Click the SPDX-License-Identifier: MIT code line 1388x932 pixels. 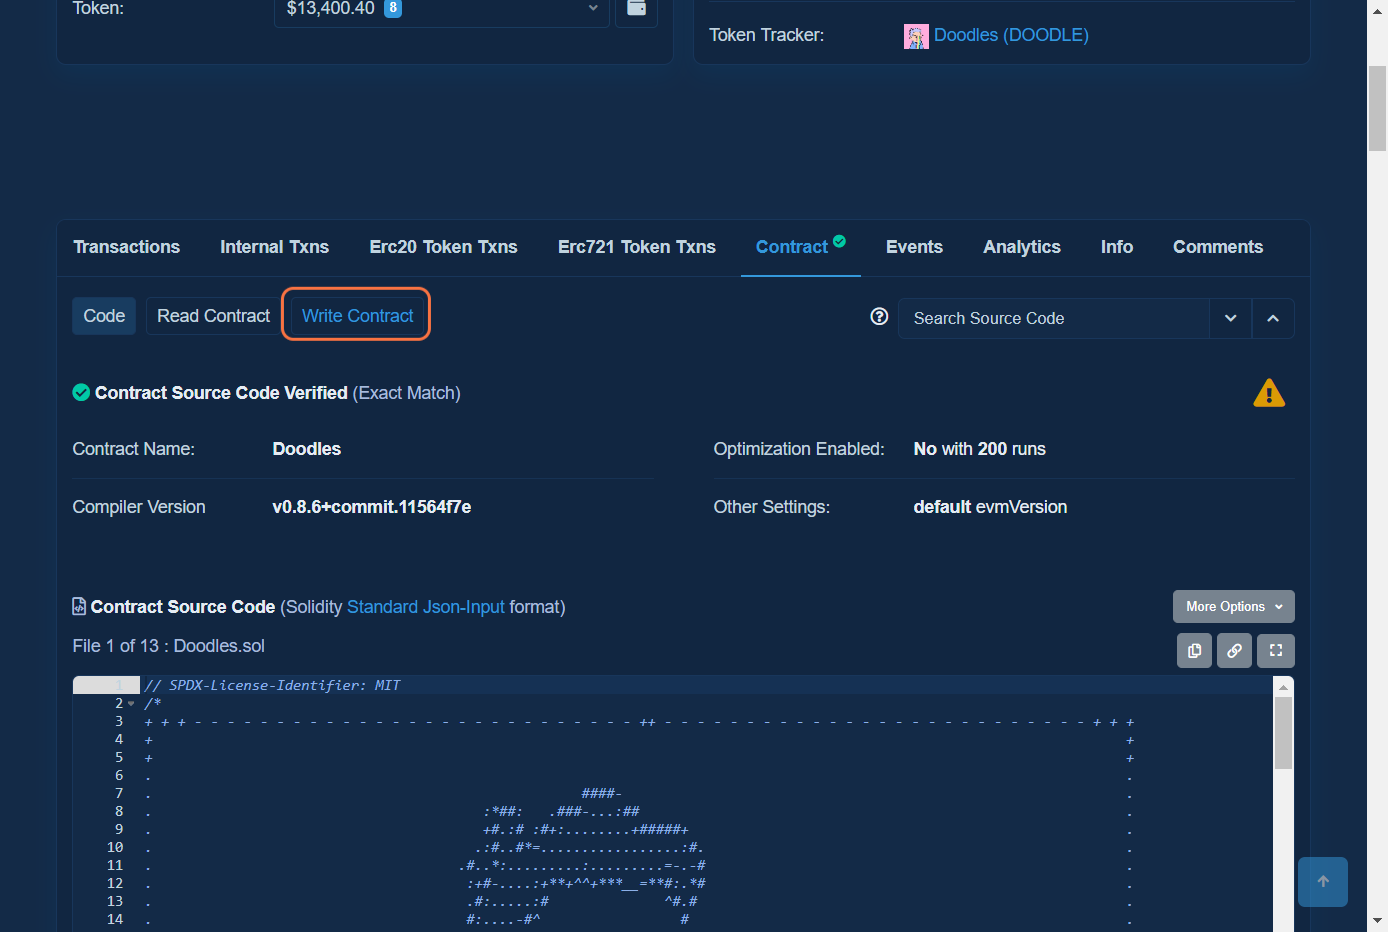(272, 685)
